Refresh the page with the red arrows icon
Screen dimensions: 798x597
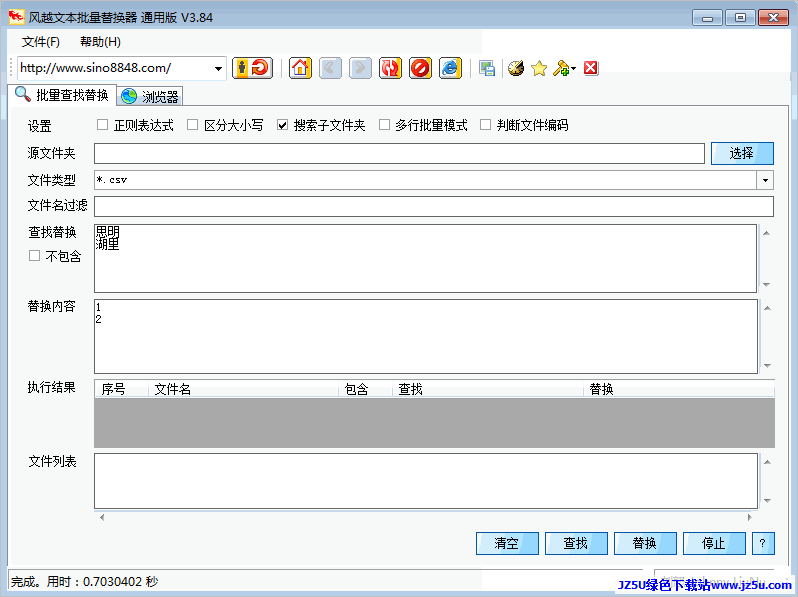390,68
